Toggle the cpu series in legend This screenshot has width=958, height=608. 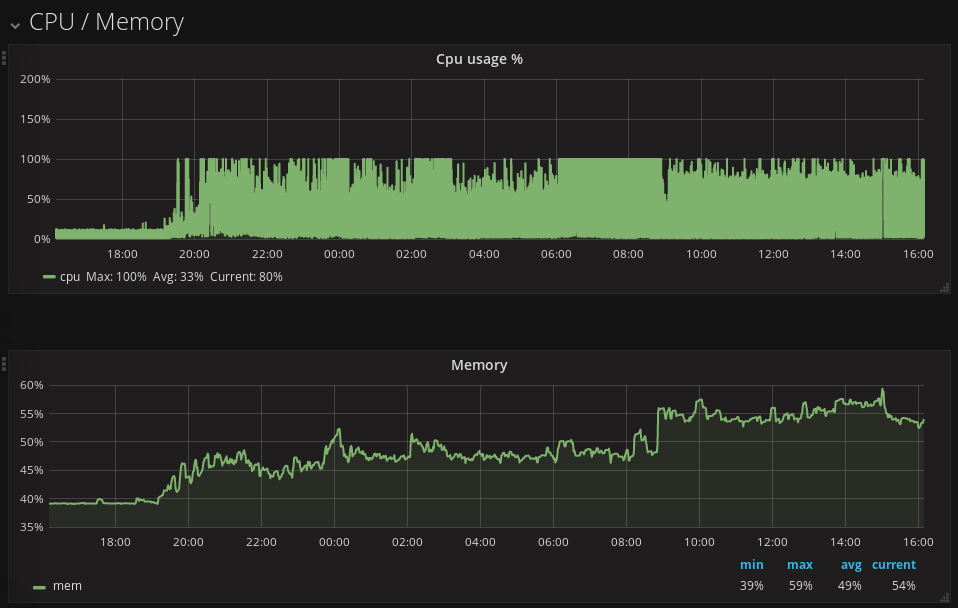click(70, 277)
